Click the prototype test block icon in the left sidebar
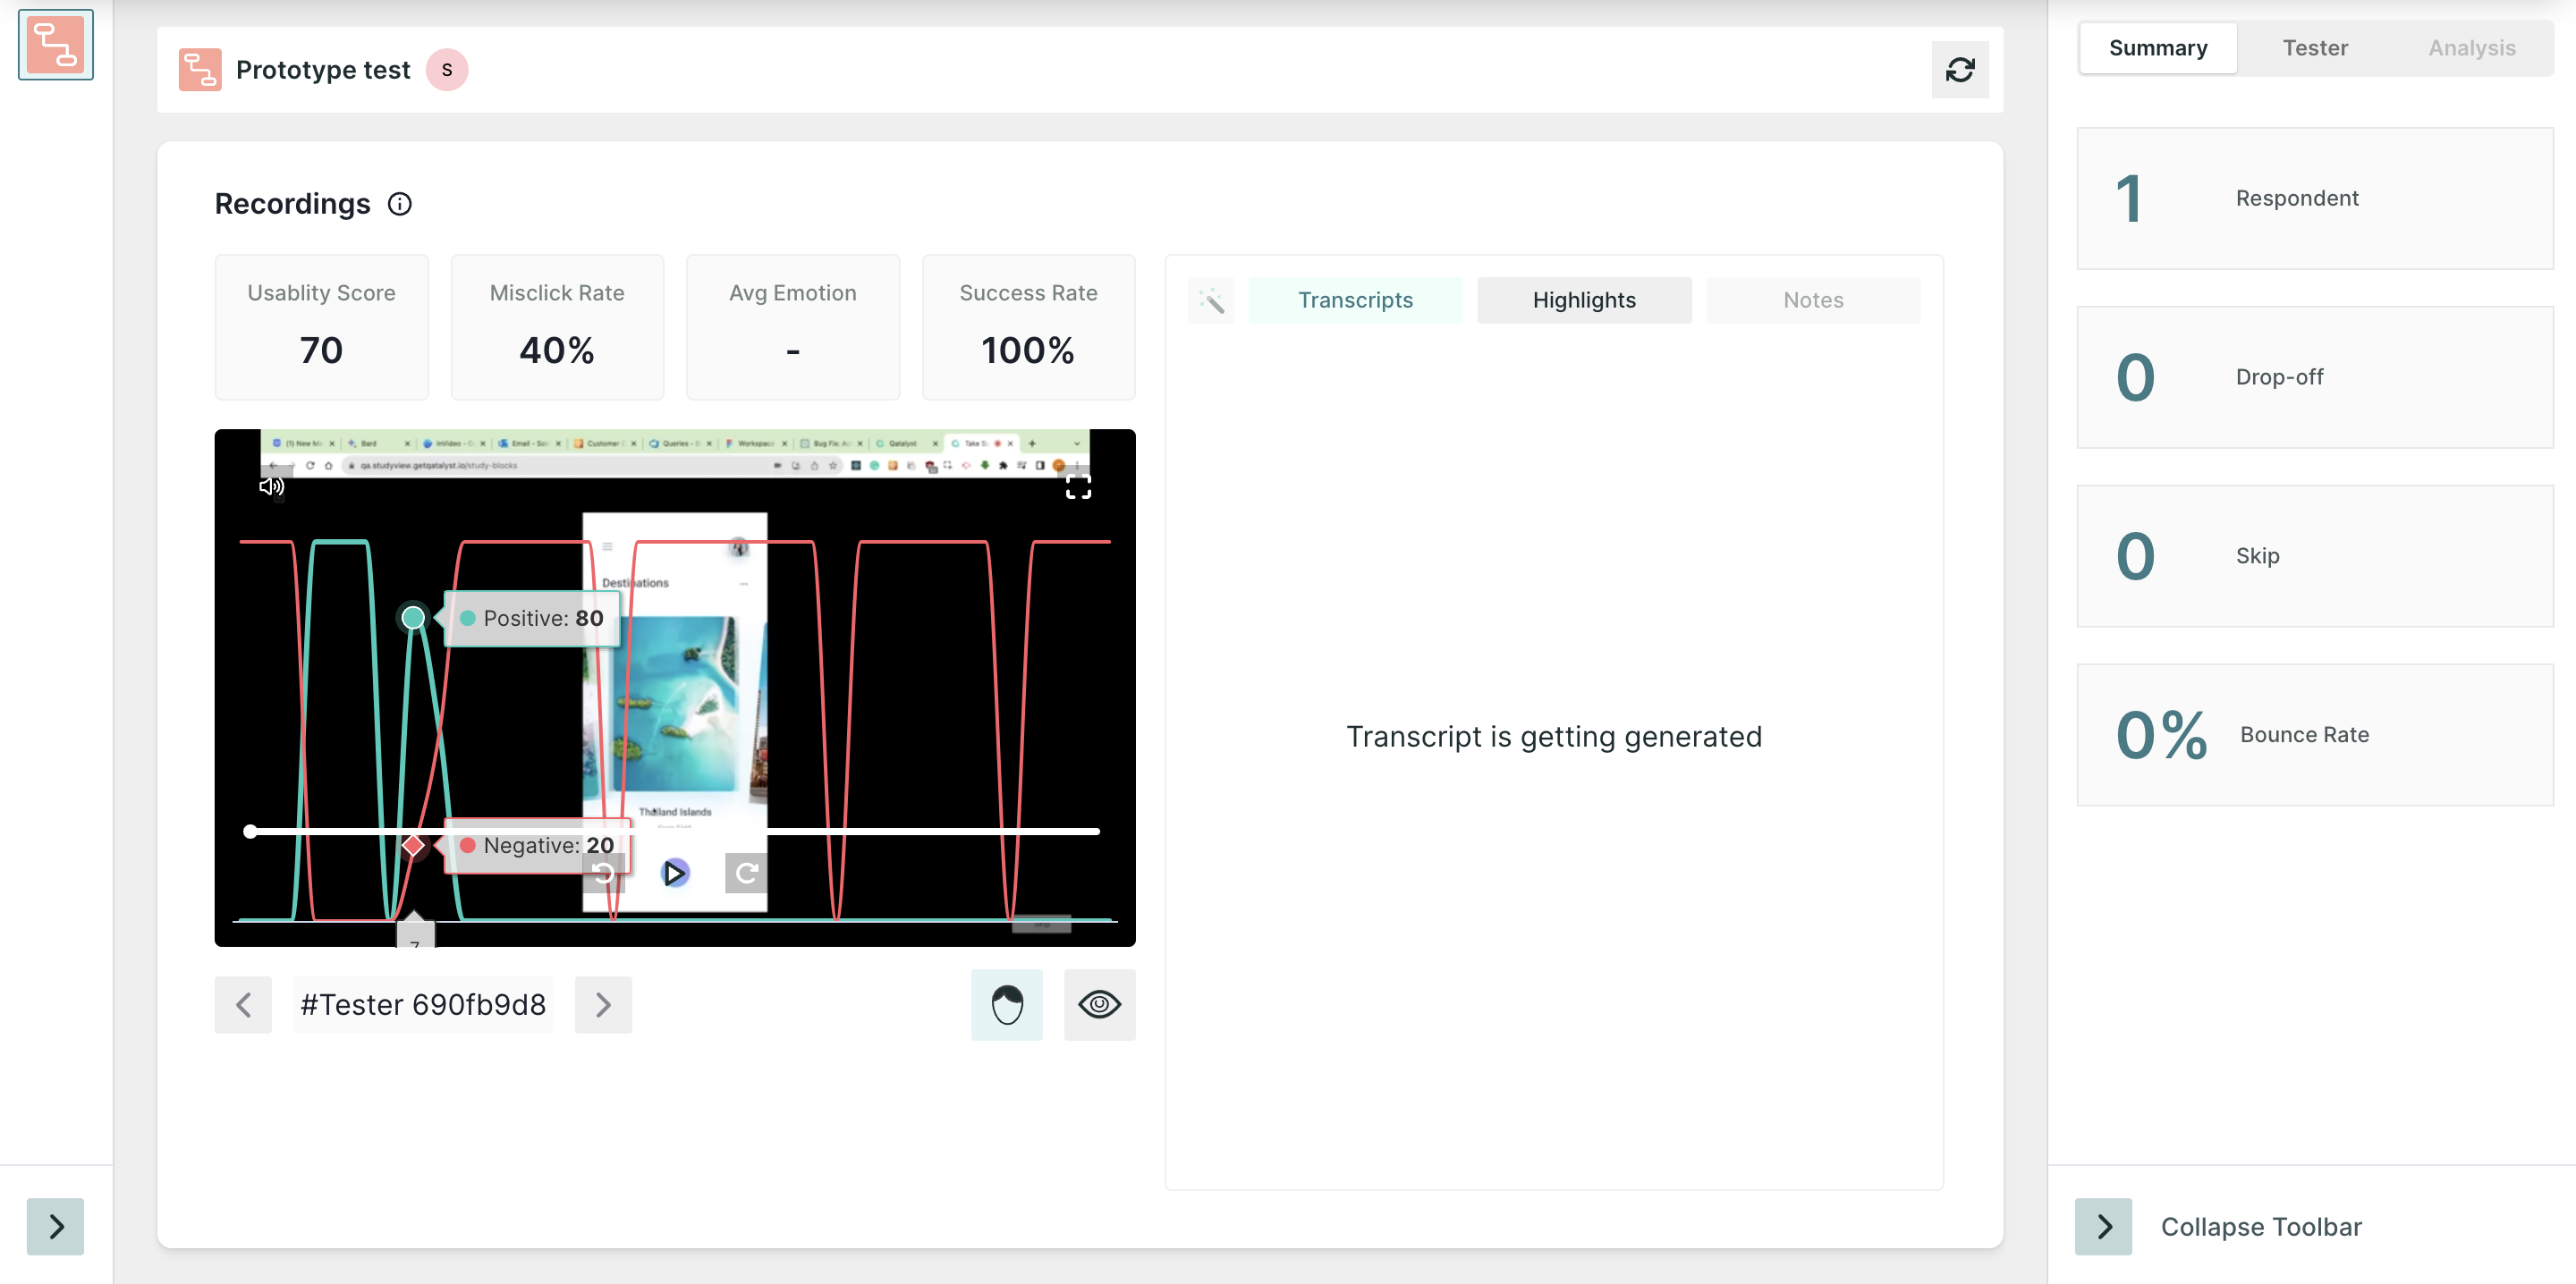The width and height of the screenshot is (2576, 1284). pos(55,45)
